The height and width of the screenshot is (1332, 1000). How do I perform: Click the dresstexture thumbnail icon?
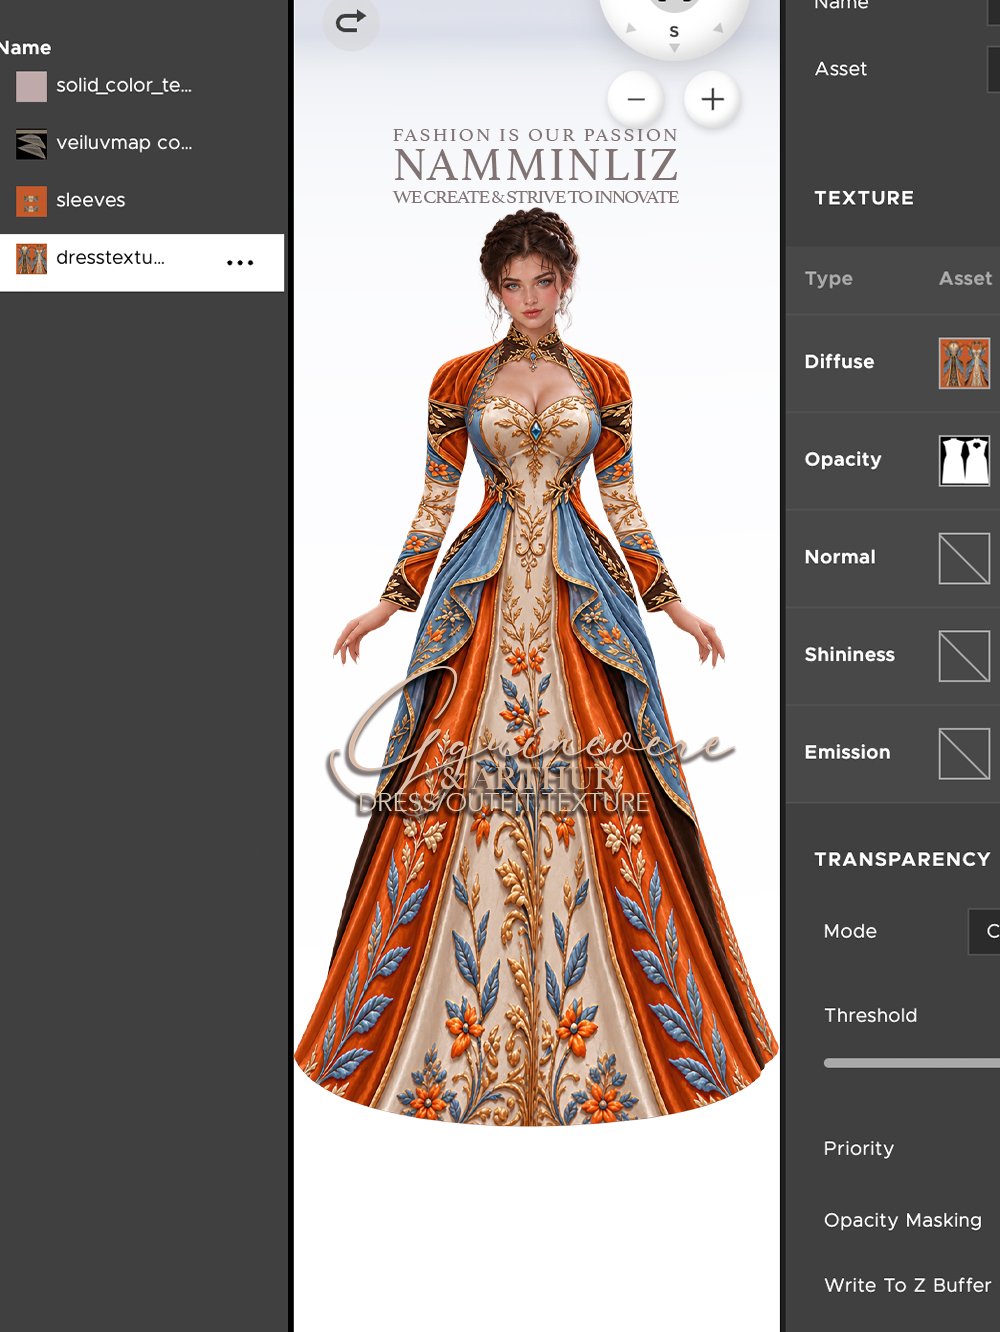(31, 259)
